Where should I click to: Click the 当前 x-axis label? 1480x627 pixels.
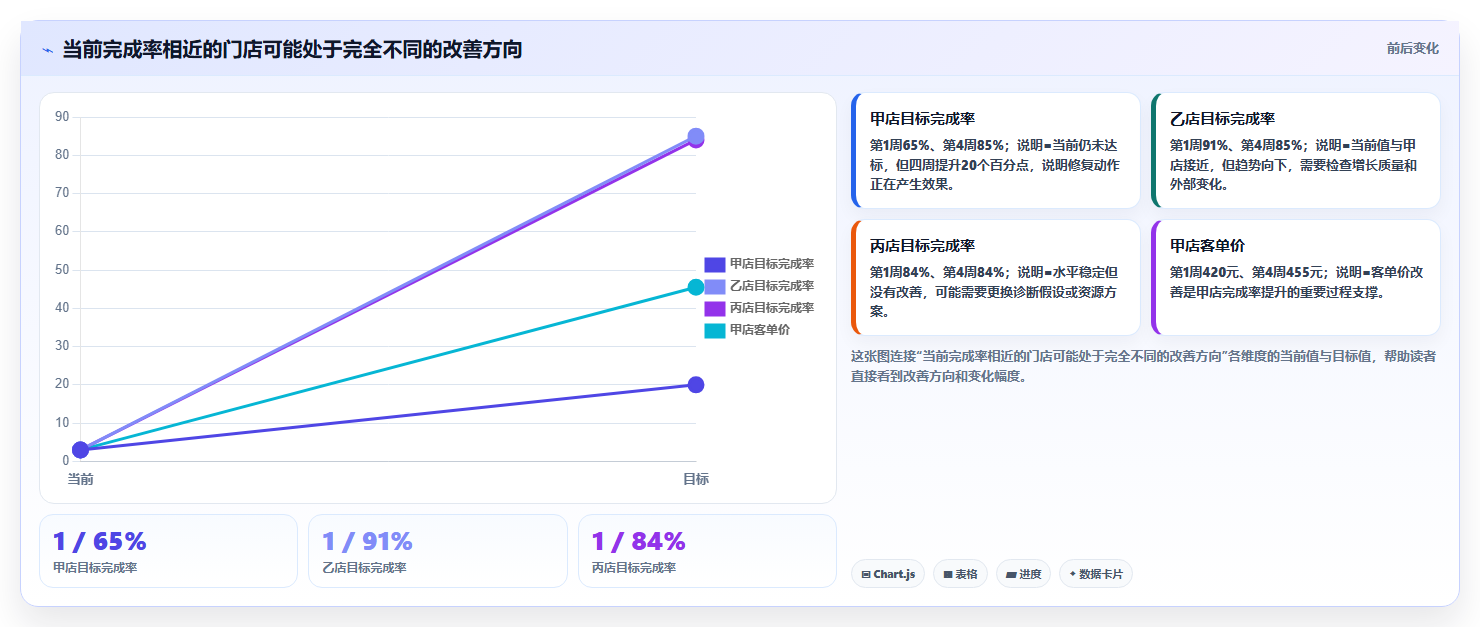pyautogui.click(x=81, y=479)
